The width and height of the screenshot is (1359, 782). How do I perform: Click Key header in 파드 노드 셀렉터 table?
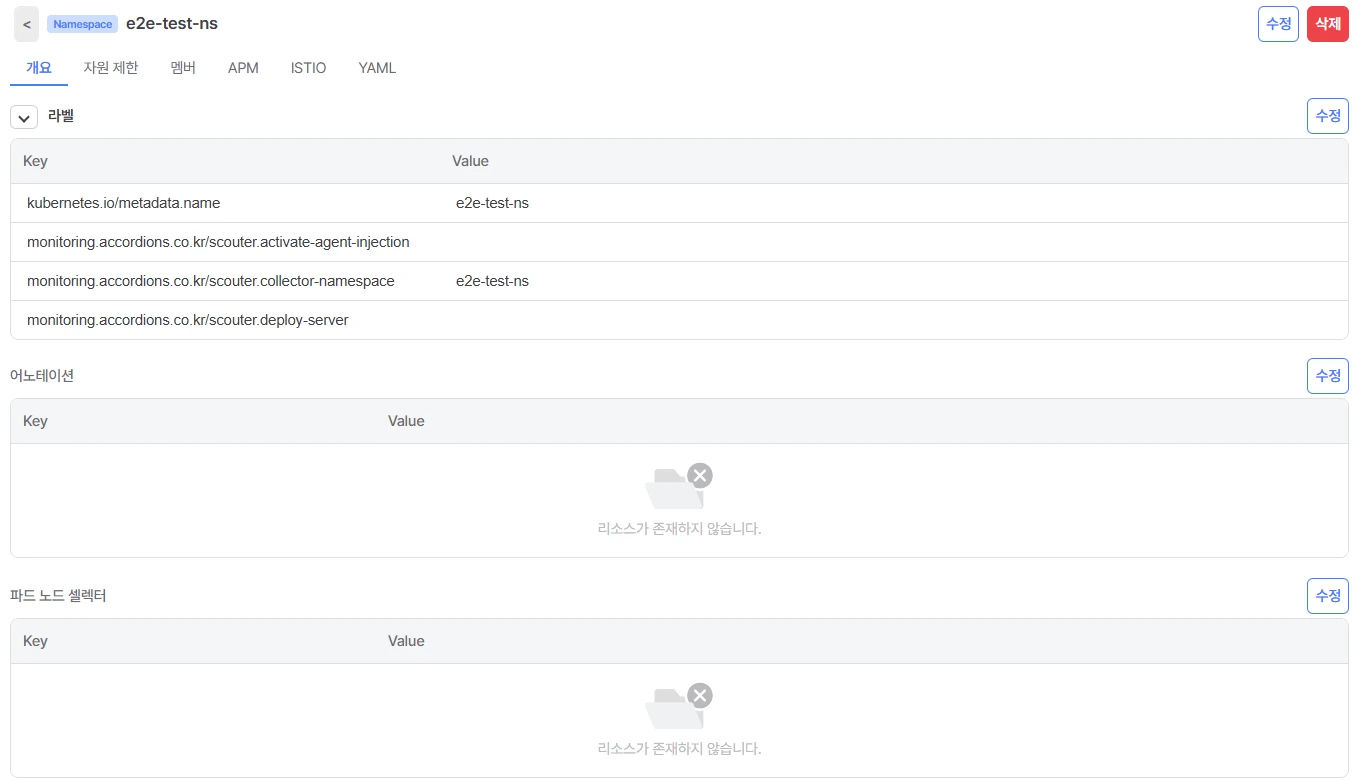coord(35,641)
